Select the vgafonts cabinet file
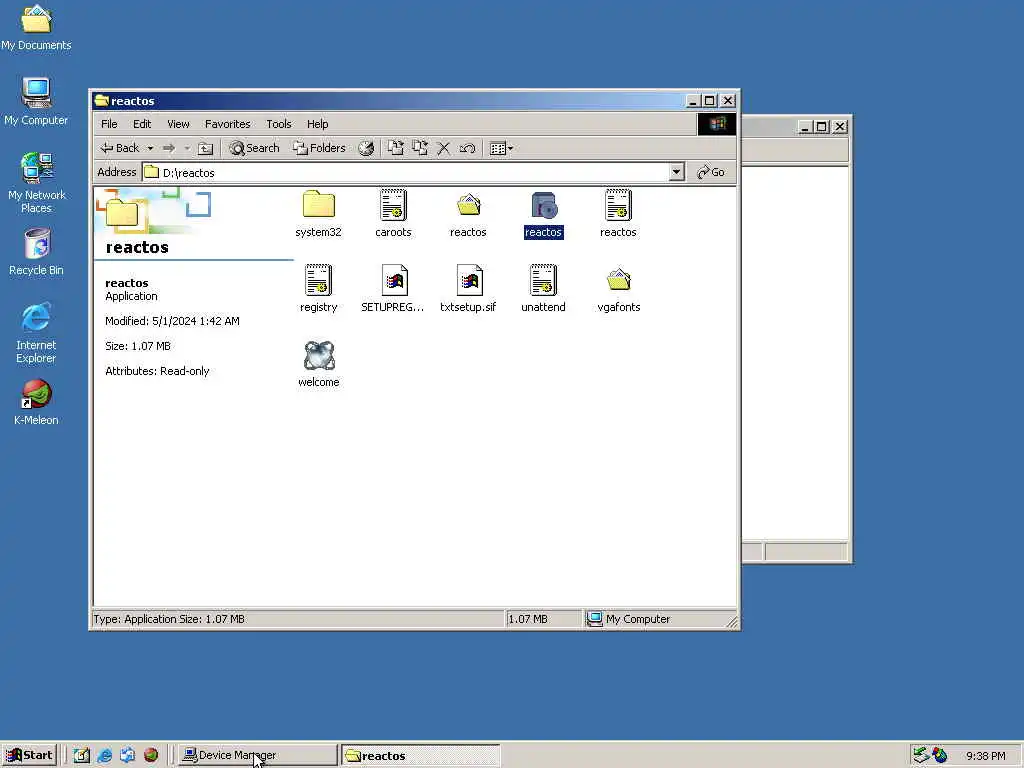This screenshot has height=768, width=1024. [618, 289]
